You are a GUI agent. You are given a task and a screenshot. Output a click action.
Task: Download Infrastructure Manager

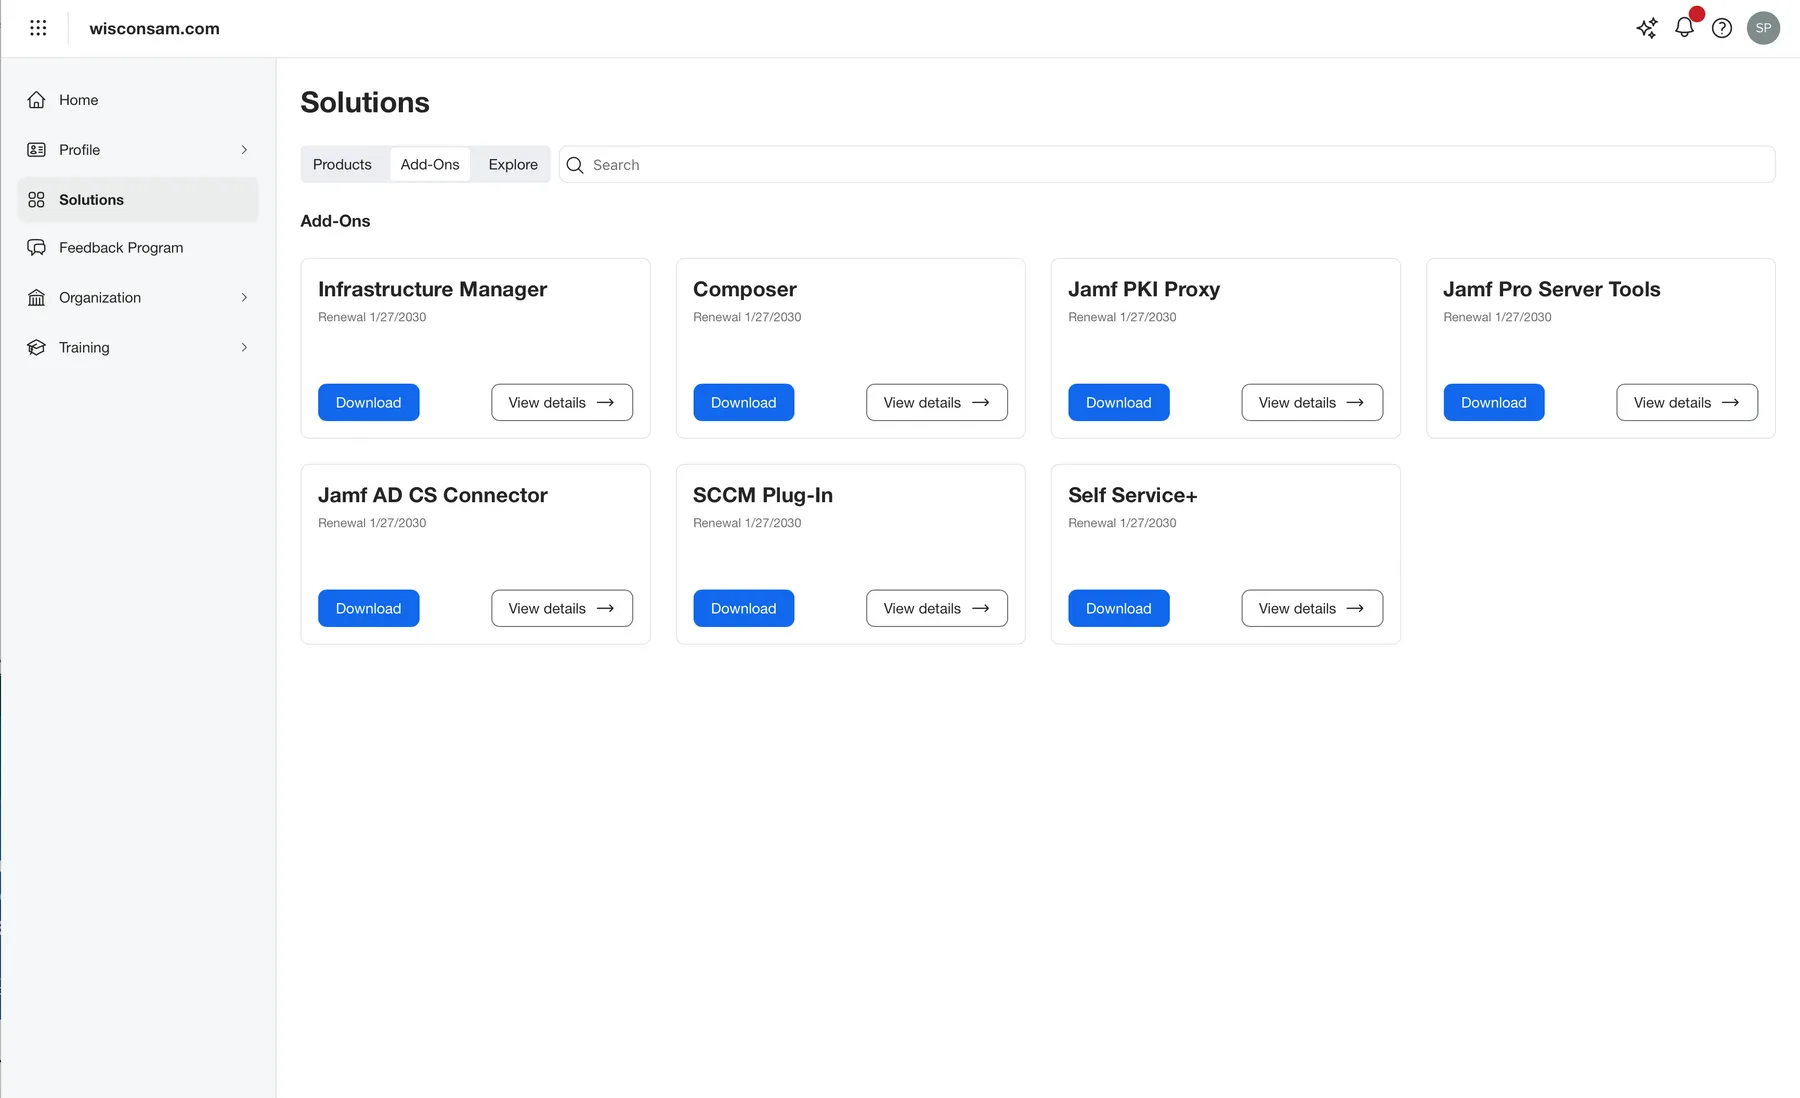[x=369, y=403]
